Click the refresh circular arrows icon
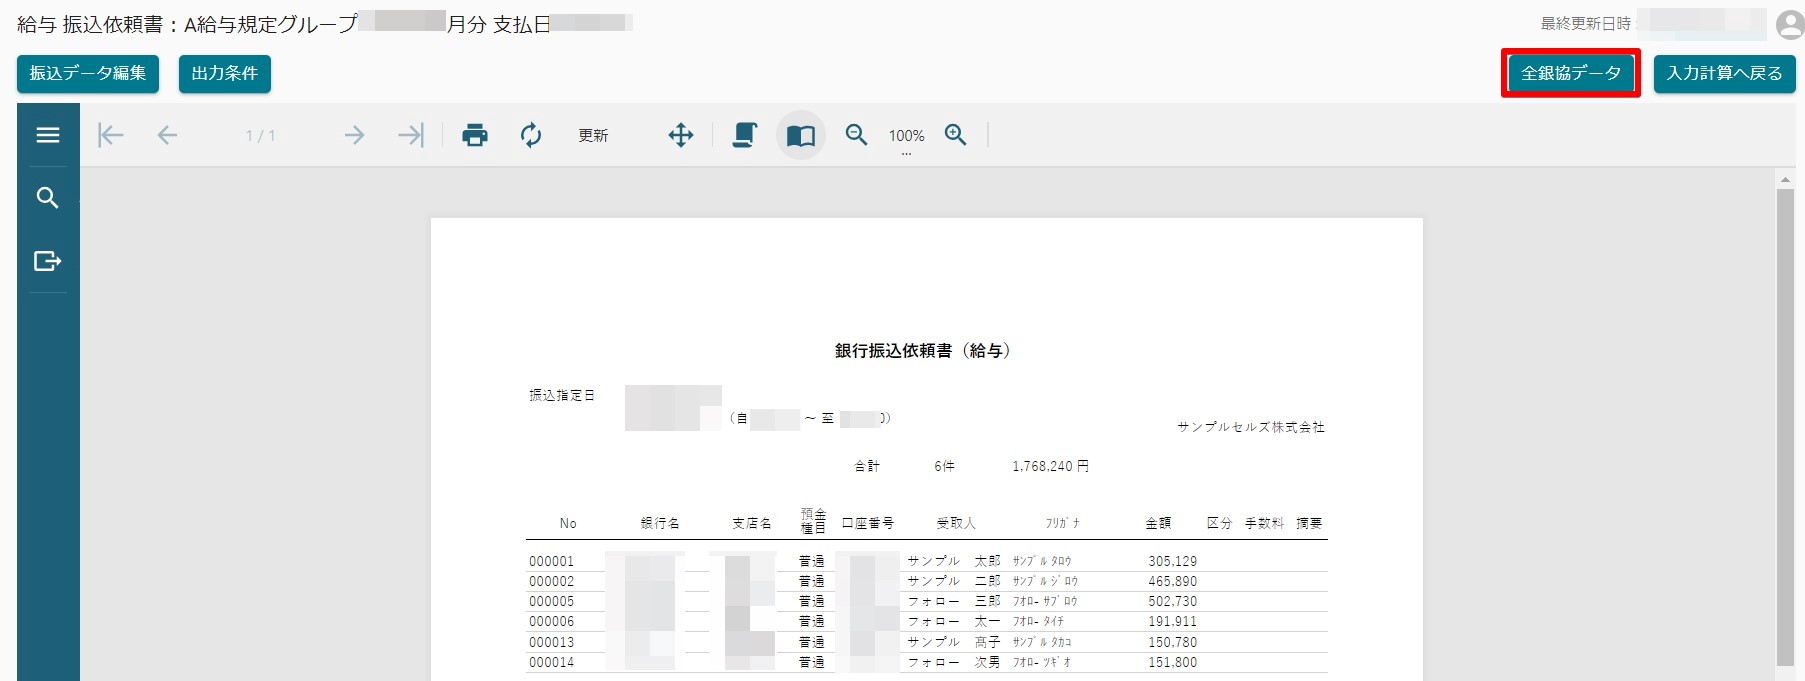 coord(531,135)
